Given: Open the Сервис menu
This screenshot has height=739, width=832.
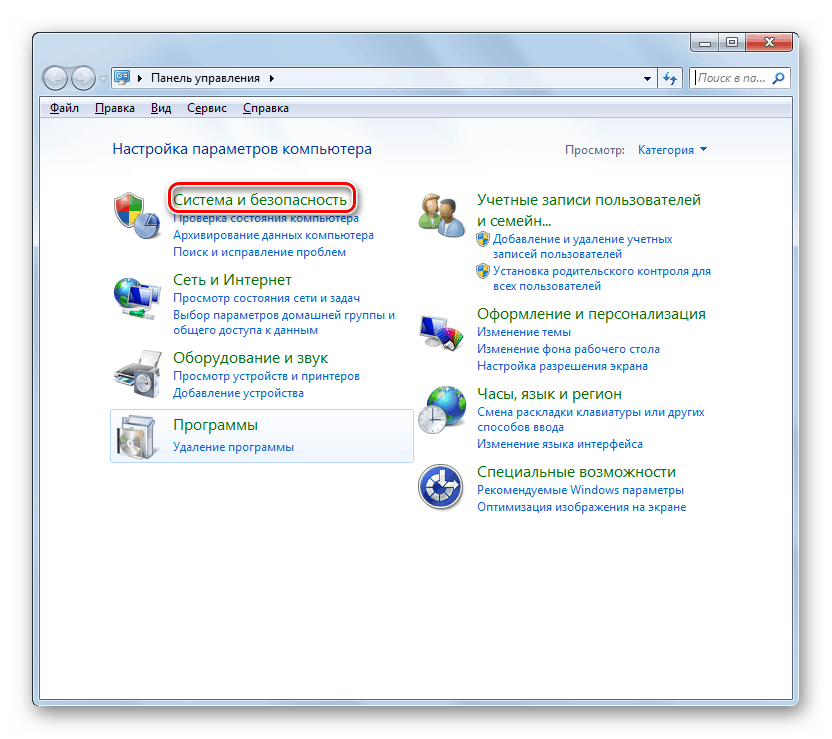Looking at the screenshot, I should [x=206, y=108].
